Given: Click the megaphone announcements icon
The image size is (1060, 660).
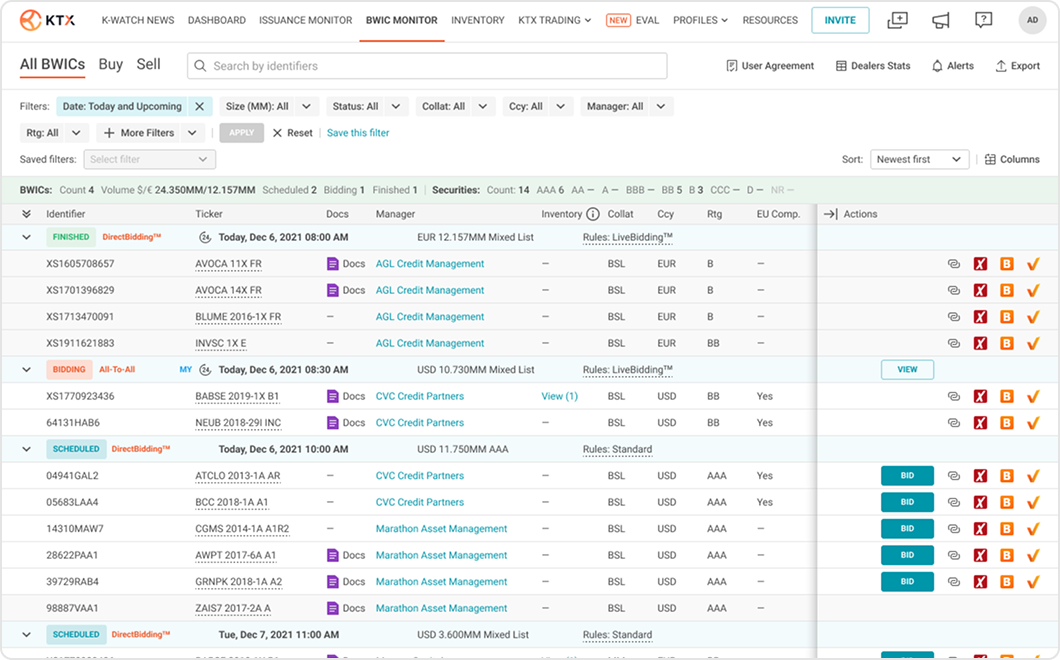Looking at the screenshot, I should (x=940, y=20).
